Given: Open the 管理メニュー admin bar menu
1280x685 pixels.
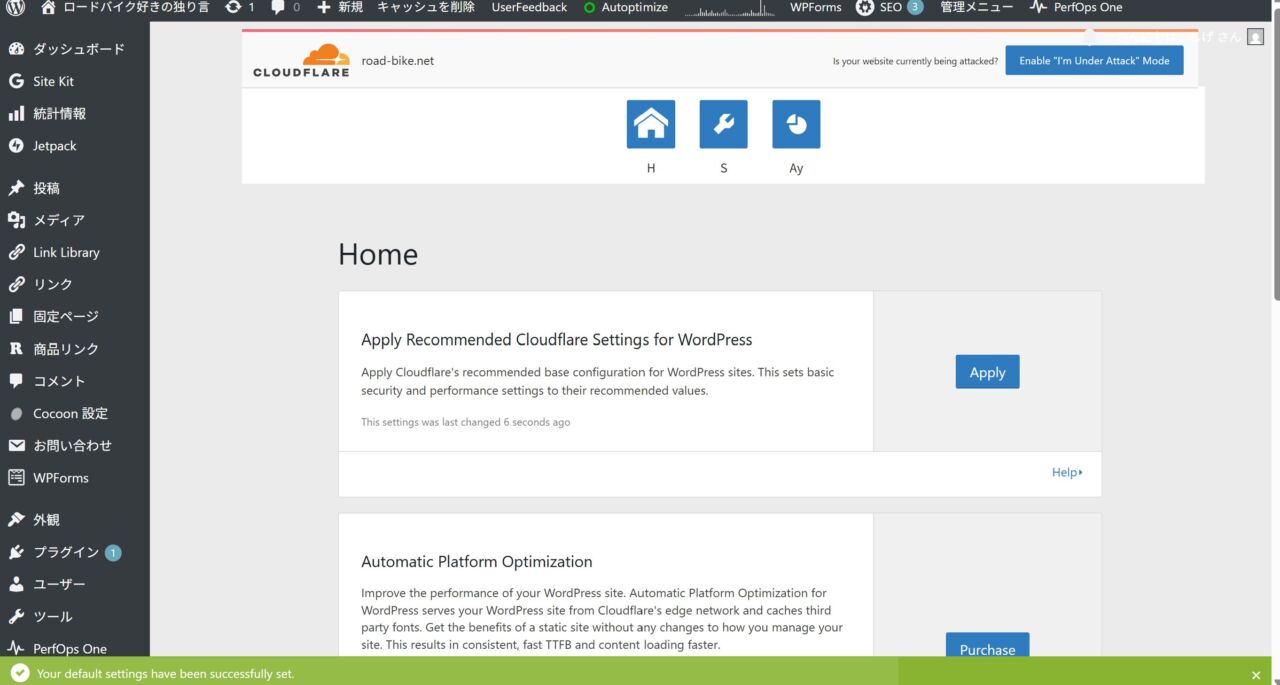Looking at the screenshot, I should click(975, 8).
